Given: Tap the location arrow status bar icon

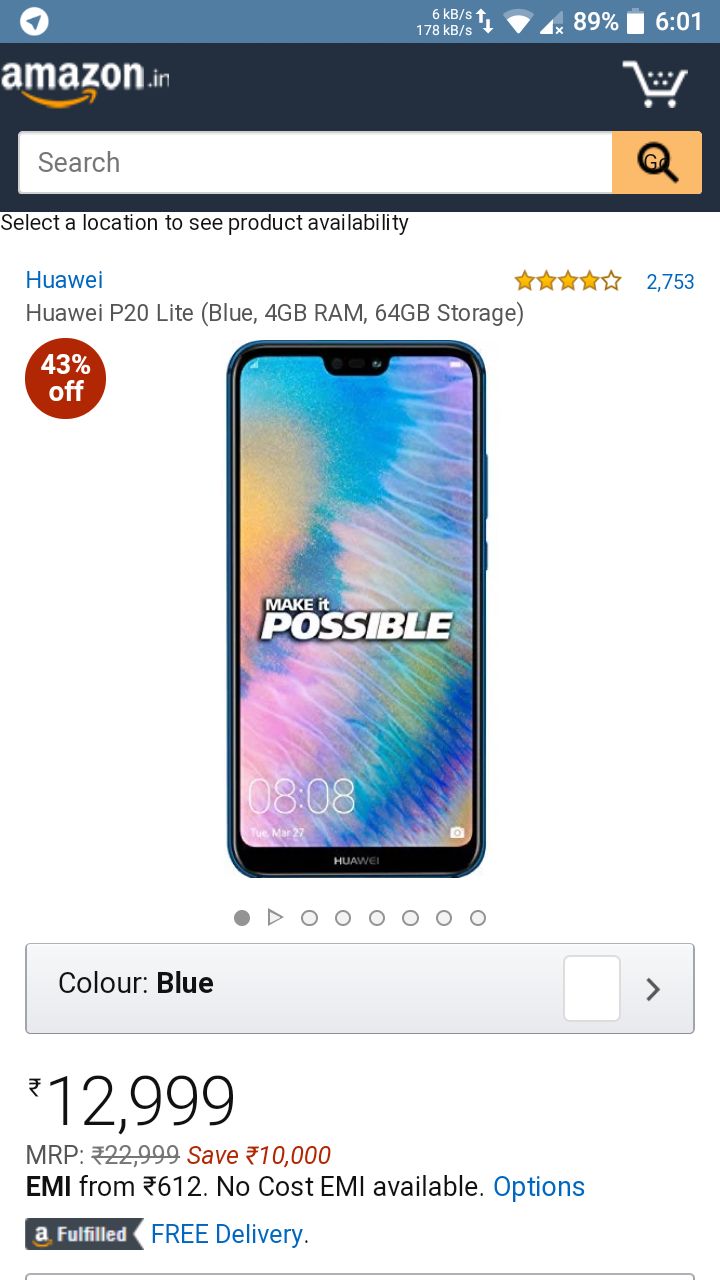Looking at the screenshot, I should 34,21.
